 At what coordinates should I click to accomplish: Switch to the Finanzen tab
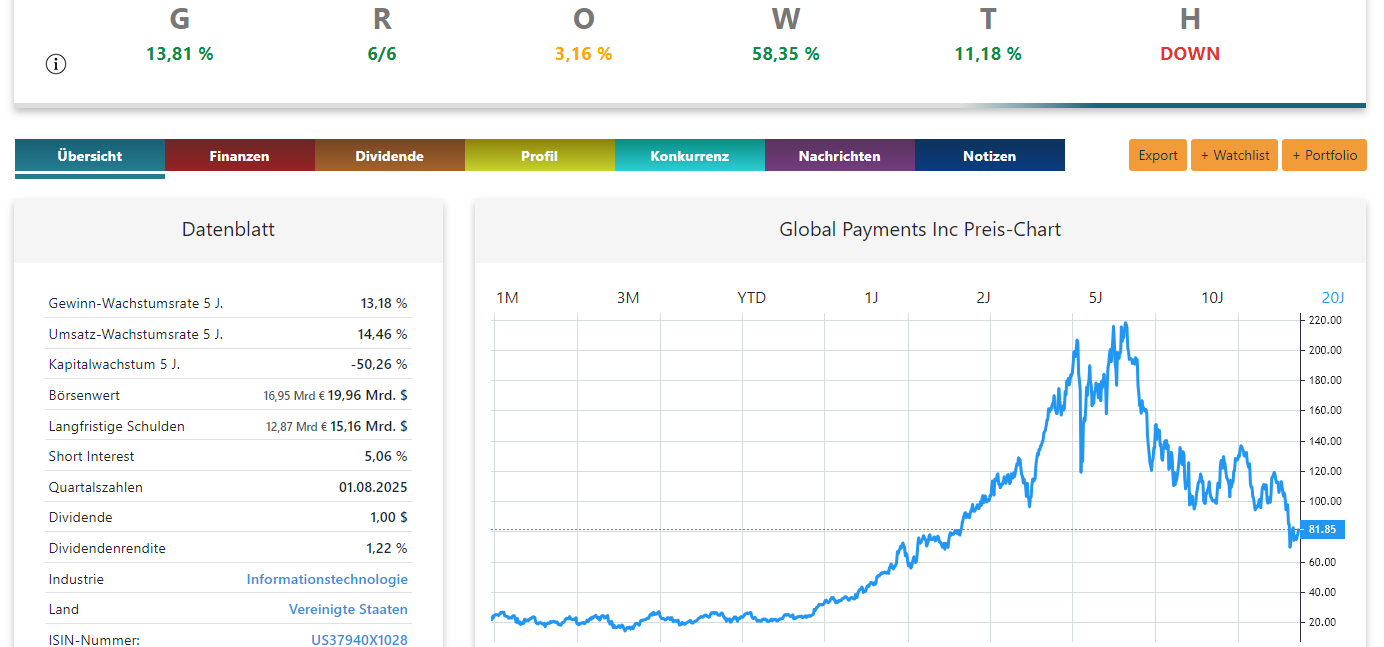click(240, 156)
